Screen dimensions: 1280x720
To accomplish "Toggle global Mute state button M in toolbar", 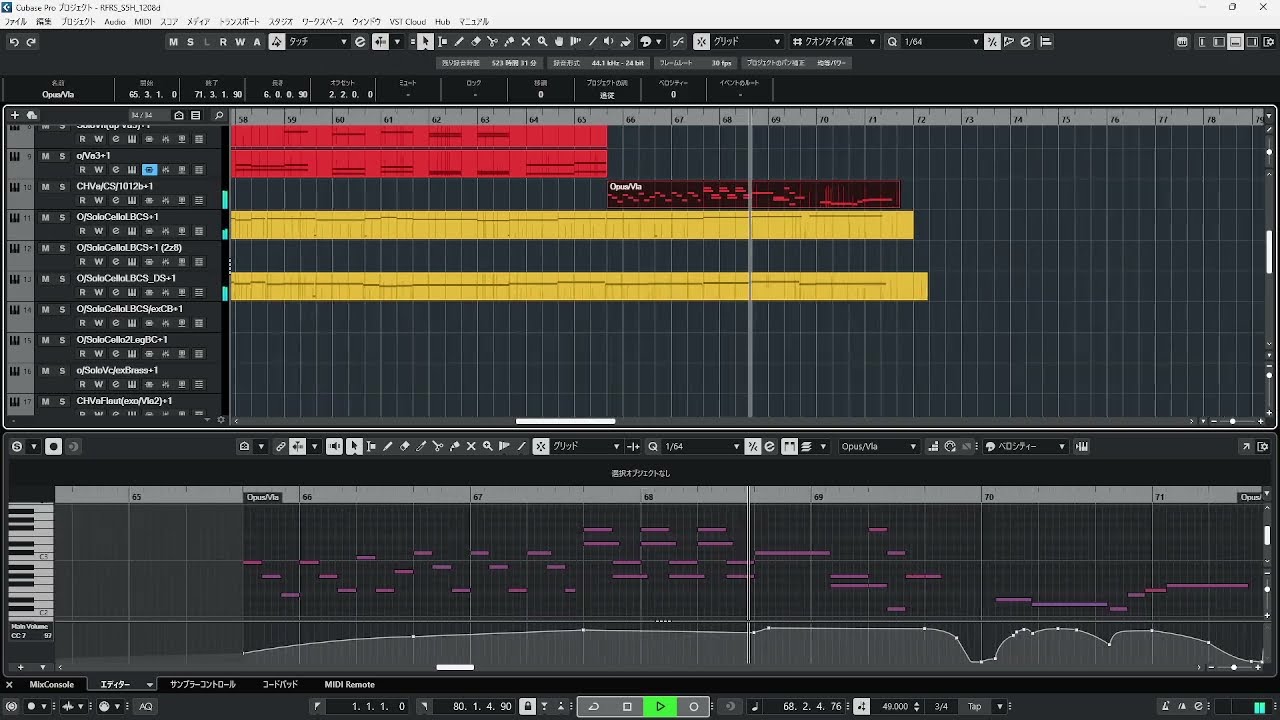I will tap(173, 42).
